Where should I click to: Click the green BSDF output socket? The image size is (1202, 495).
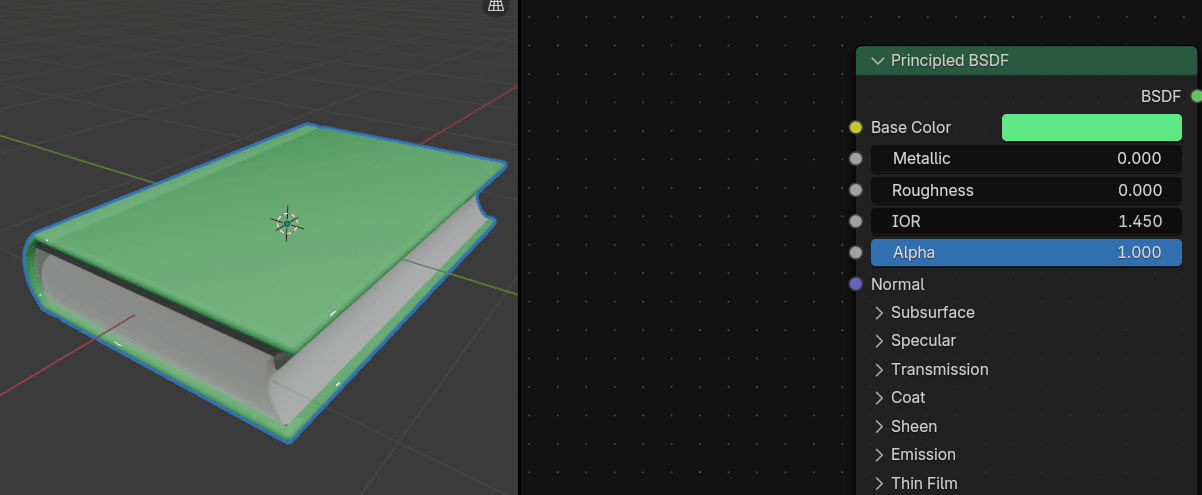1197,96
